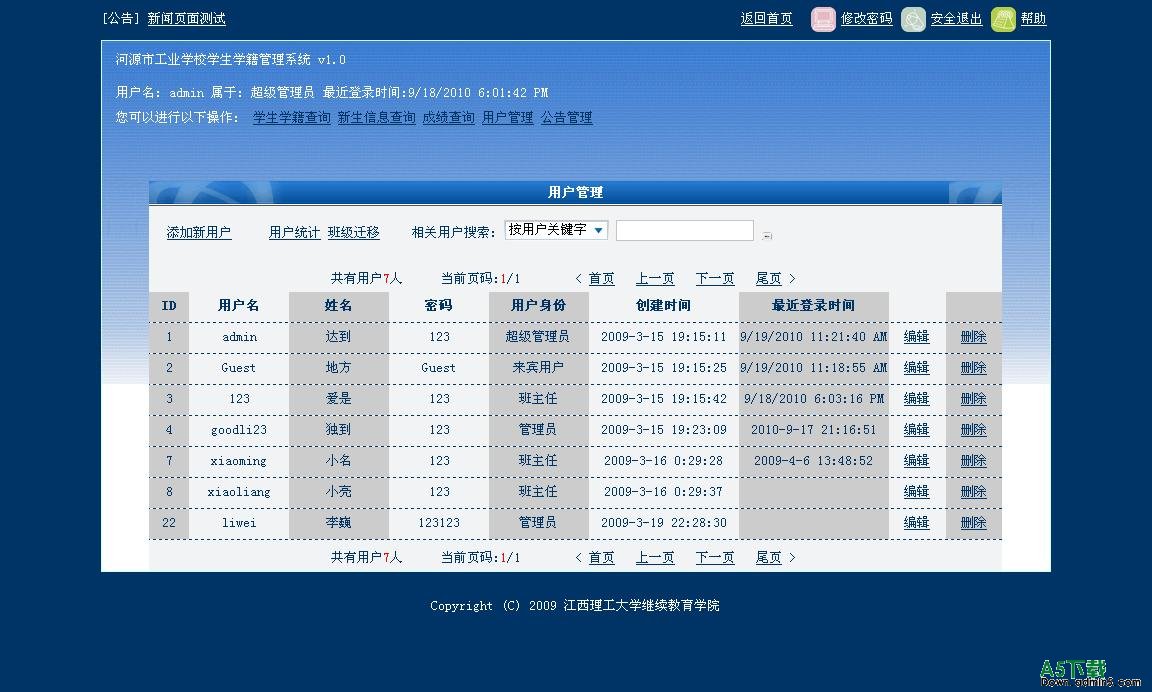Click the 用户名 column header
The image size is (1152, 692).
pyautogui.click(x=239, y=306)
